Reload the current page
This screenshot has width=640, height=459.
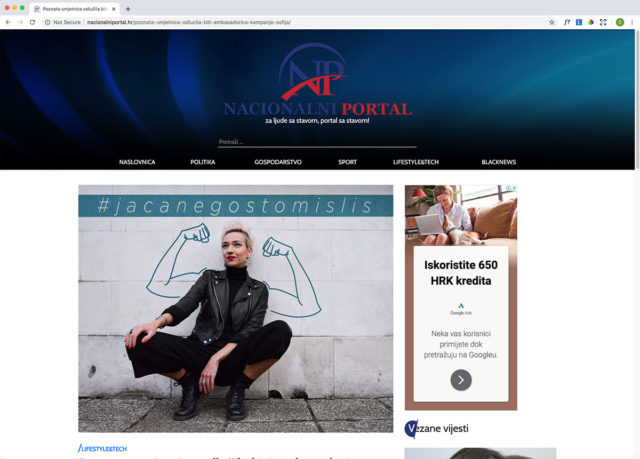(x=32, y=22)
